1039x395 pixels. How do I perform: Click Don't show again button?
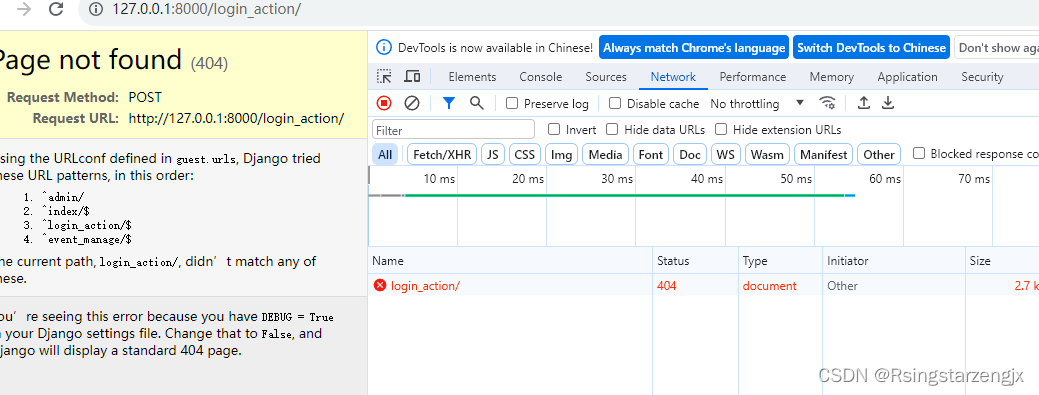coord(997,48)
